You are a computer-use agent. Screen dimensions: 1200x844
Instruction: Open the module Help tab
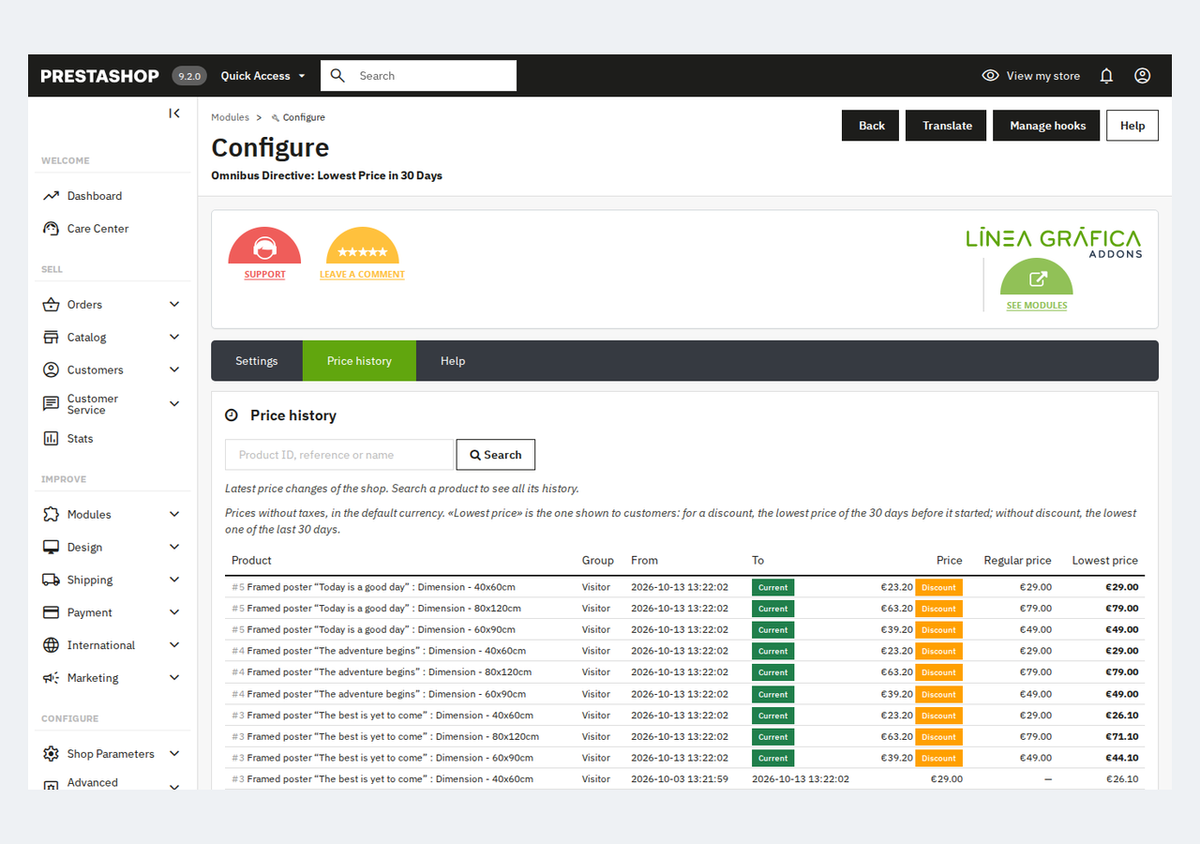453,361
